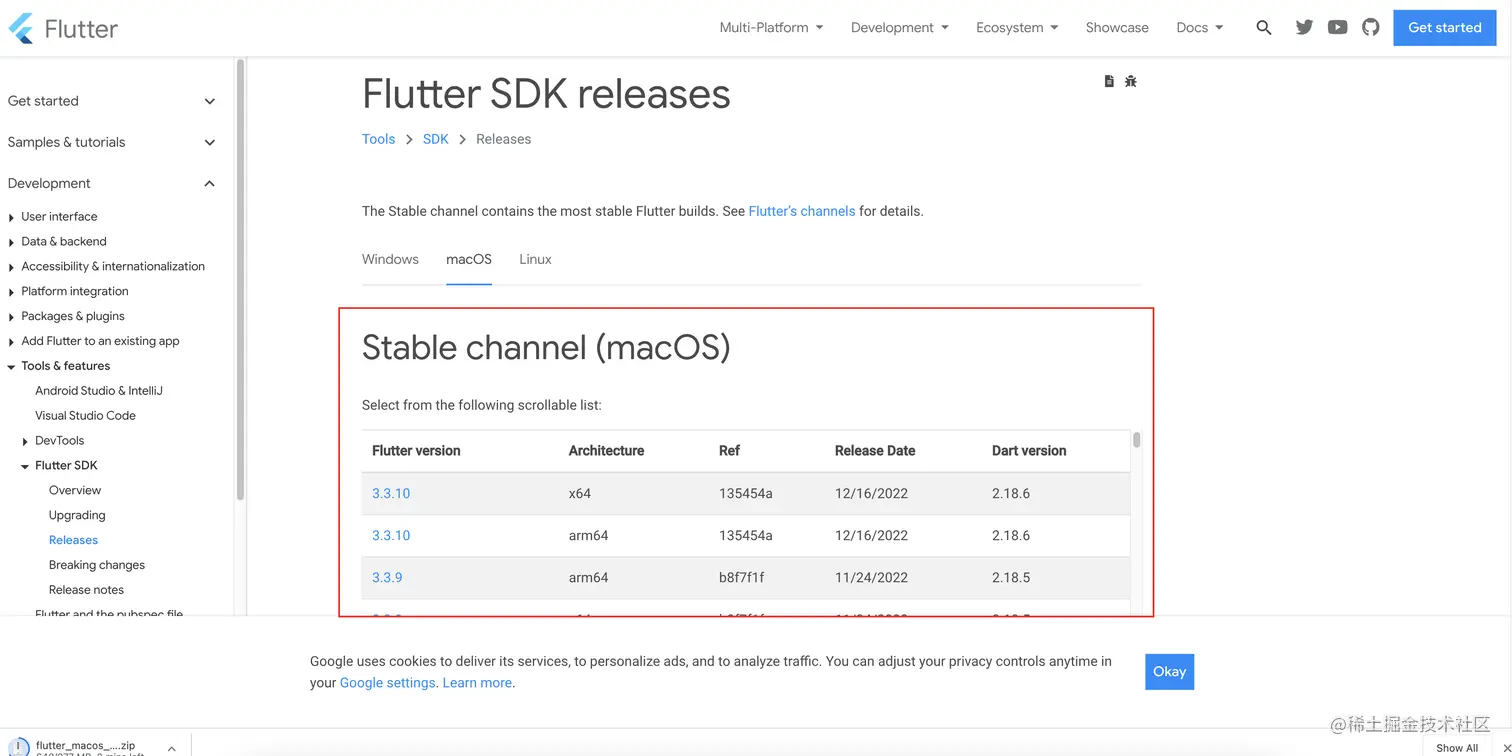Viewport: 1512px width, 756px height.
Task: Open the Ecosystem dropdown menu
Action: point(1017,28)
